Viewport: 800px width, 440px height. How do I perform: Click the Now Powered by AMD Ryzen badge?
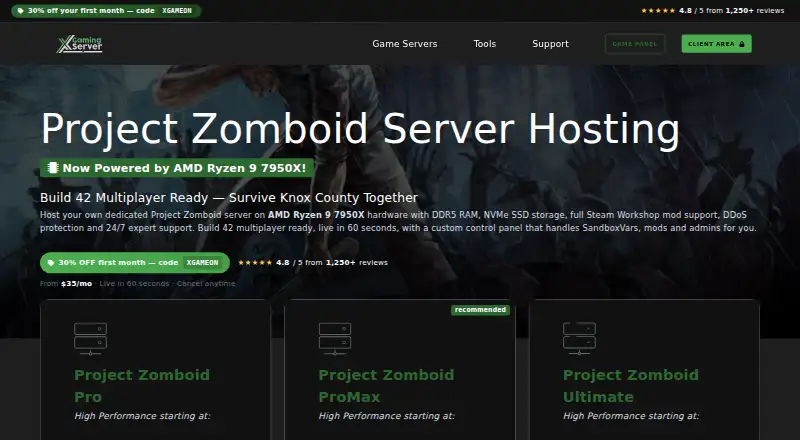pyautogui.click(x=177, y=168)
